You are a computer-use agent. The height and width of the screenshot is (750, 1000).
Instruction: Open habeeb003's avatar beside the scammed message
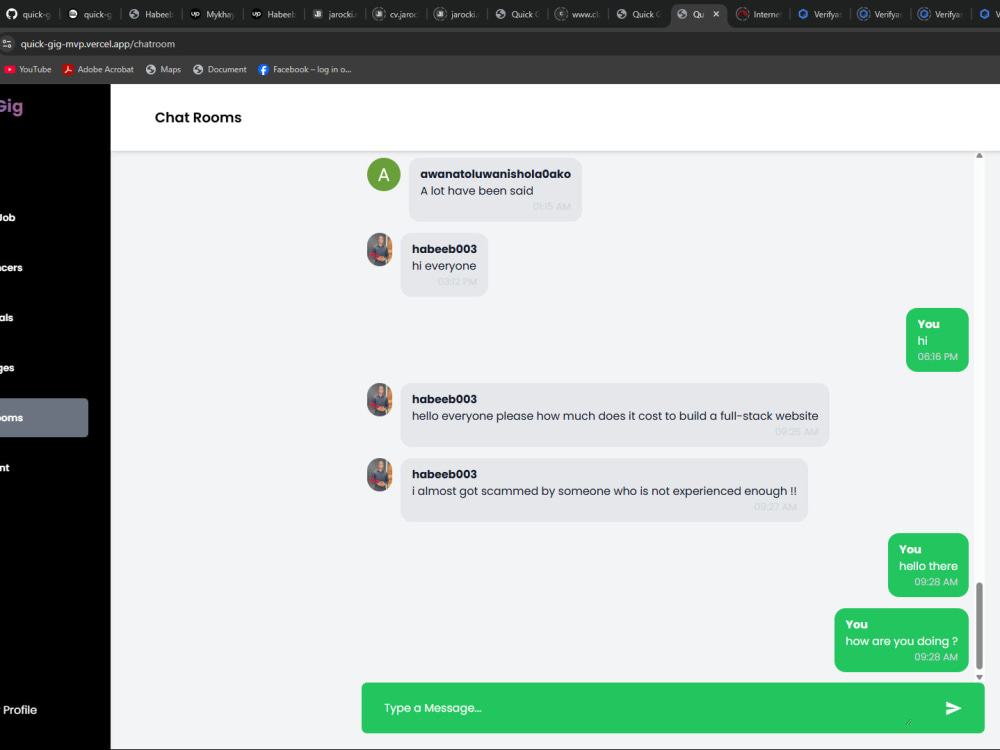(x=379, y=474)
